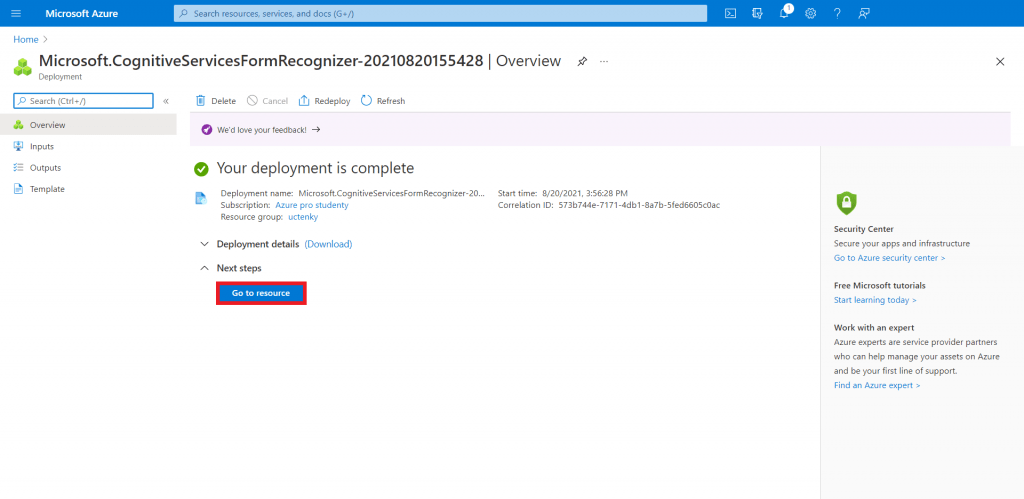
Task: Click the Go to resource button
Action: click(x=261, y=293)
